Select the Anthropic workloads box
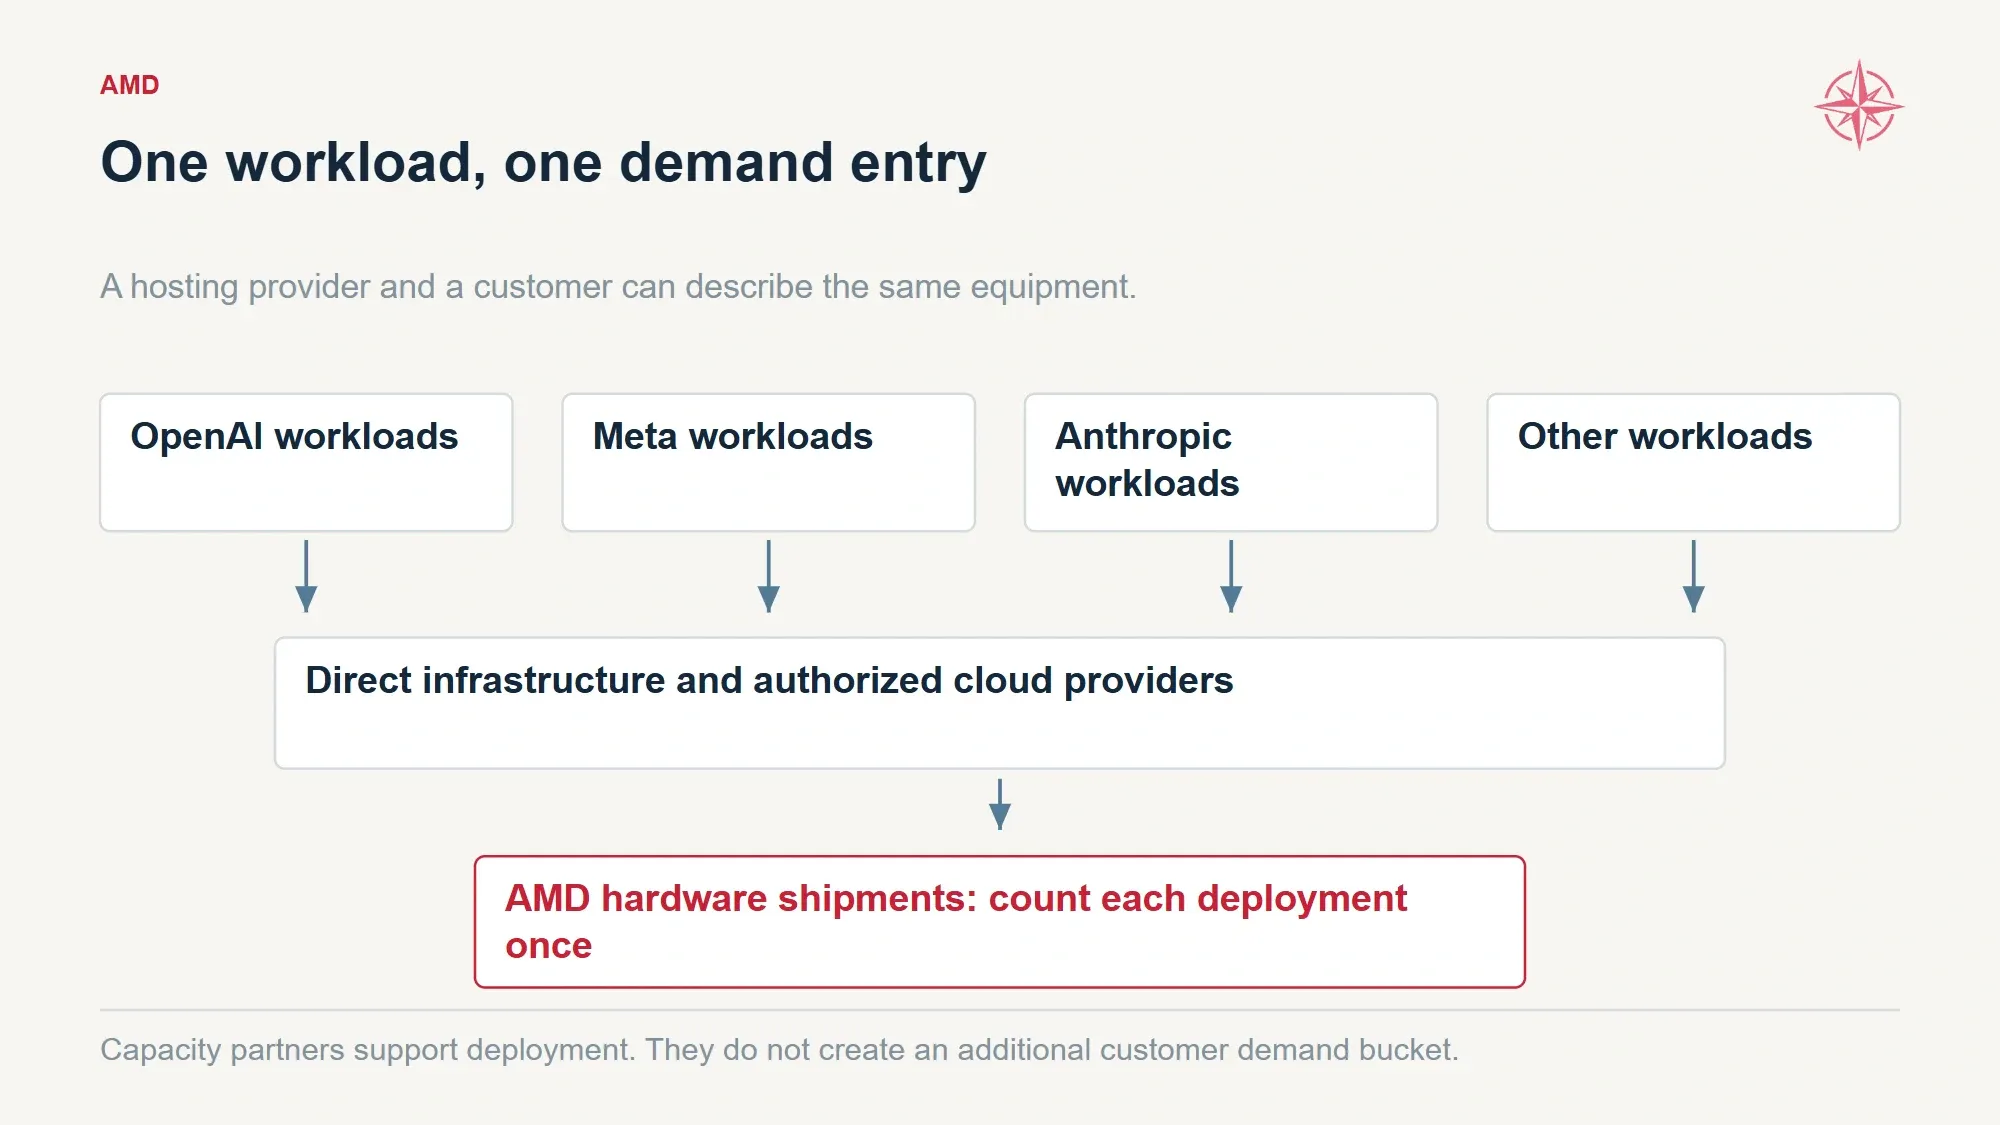The image size is (2000, 1125). coord(1231,462)
